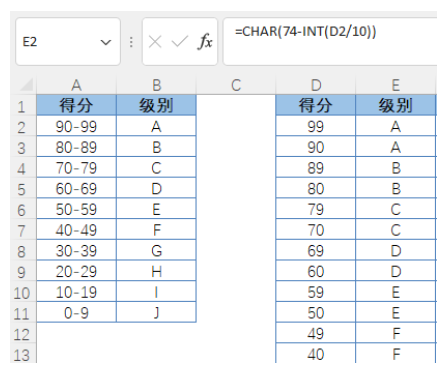The height and width of the screenshot is (371, 439).
Task: Click cell D12 containing 49
Action: [316, 333]
